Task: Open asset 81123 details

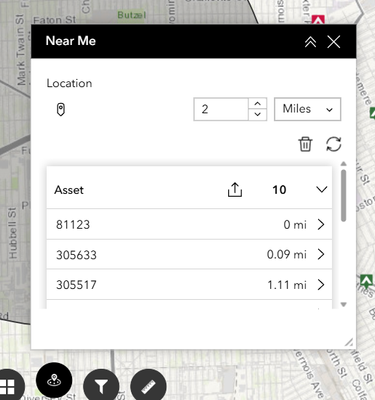Action: (x=189, y=224)
